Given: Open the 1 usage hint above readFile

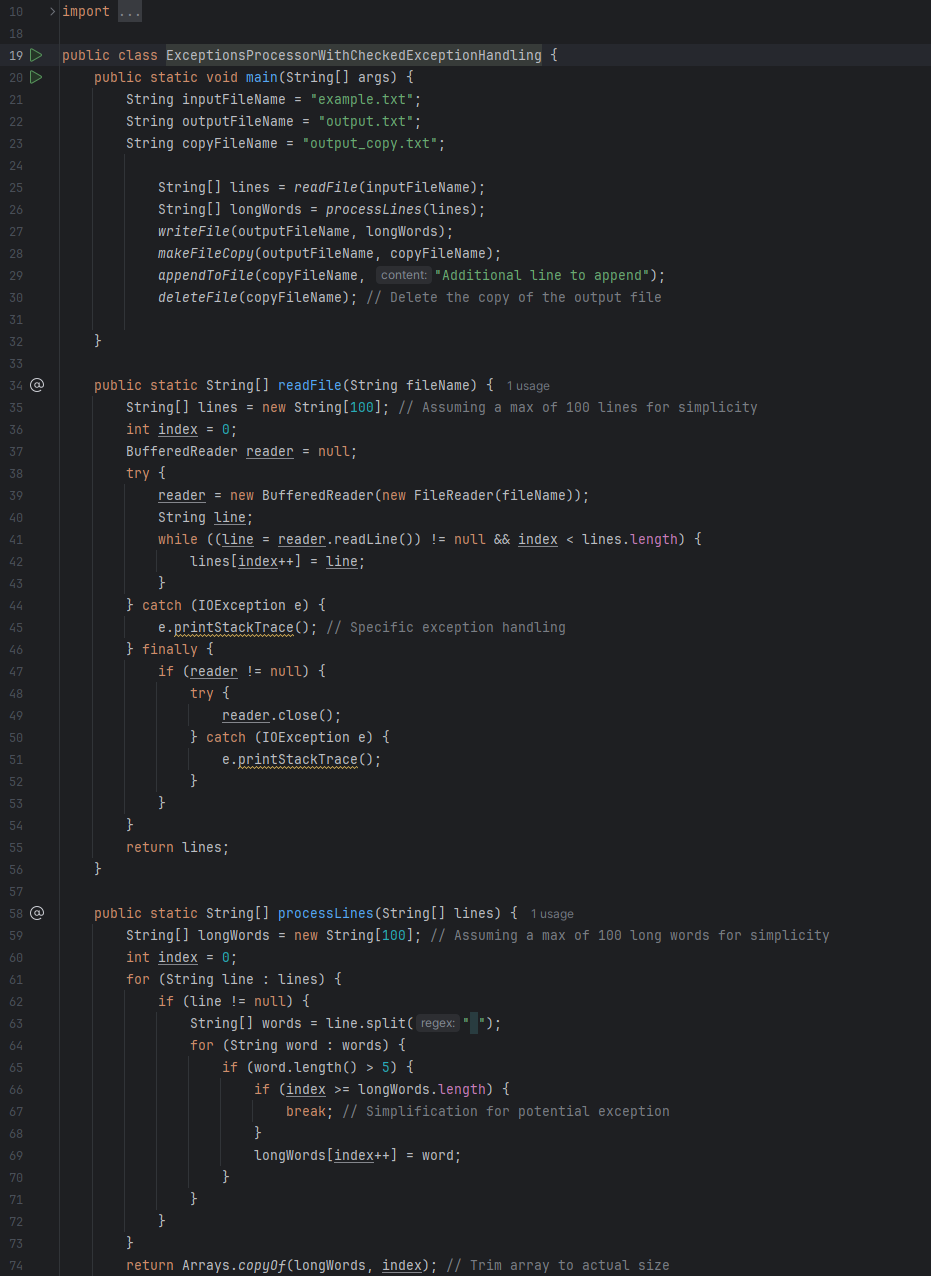Looking at the screenshot, I should [x=528, y=385].
